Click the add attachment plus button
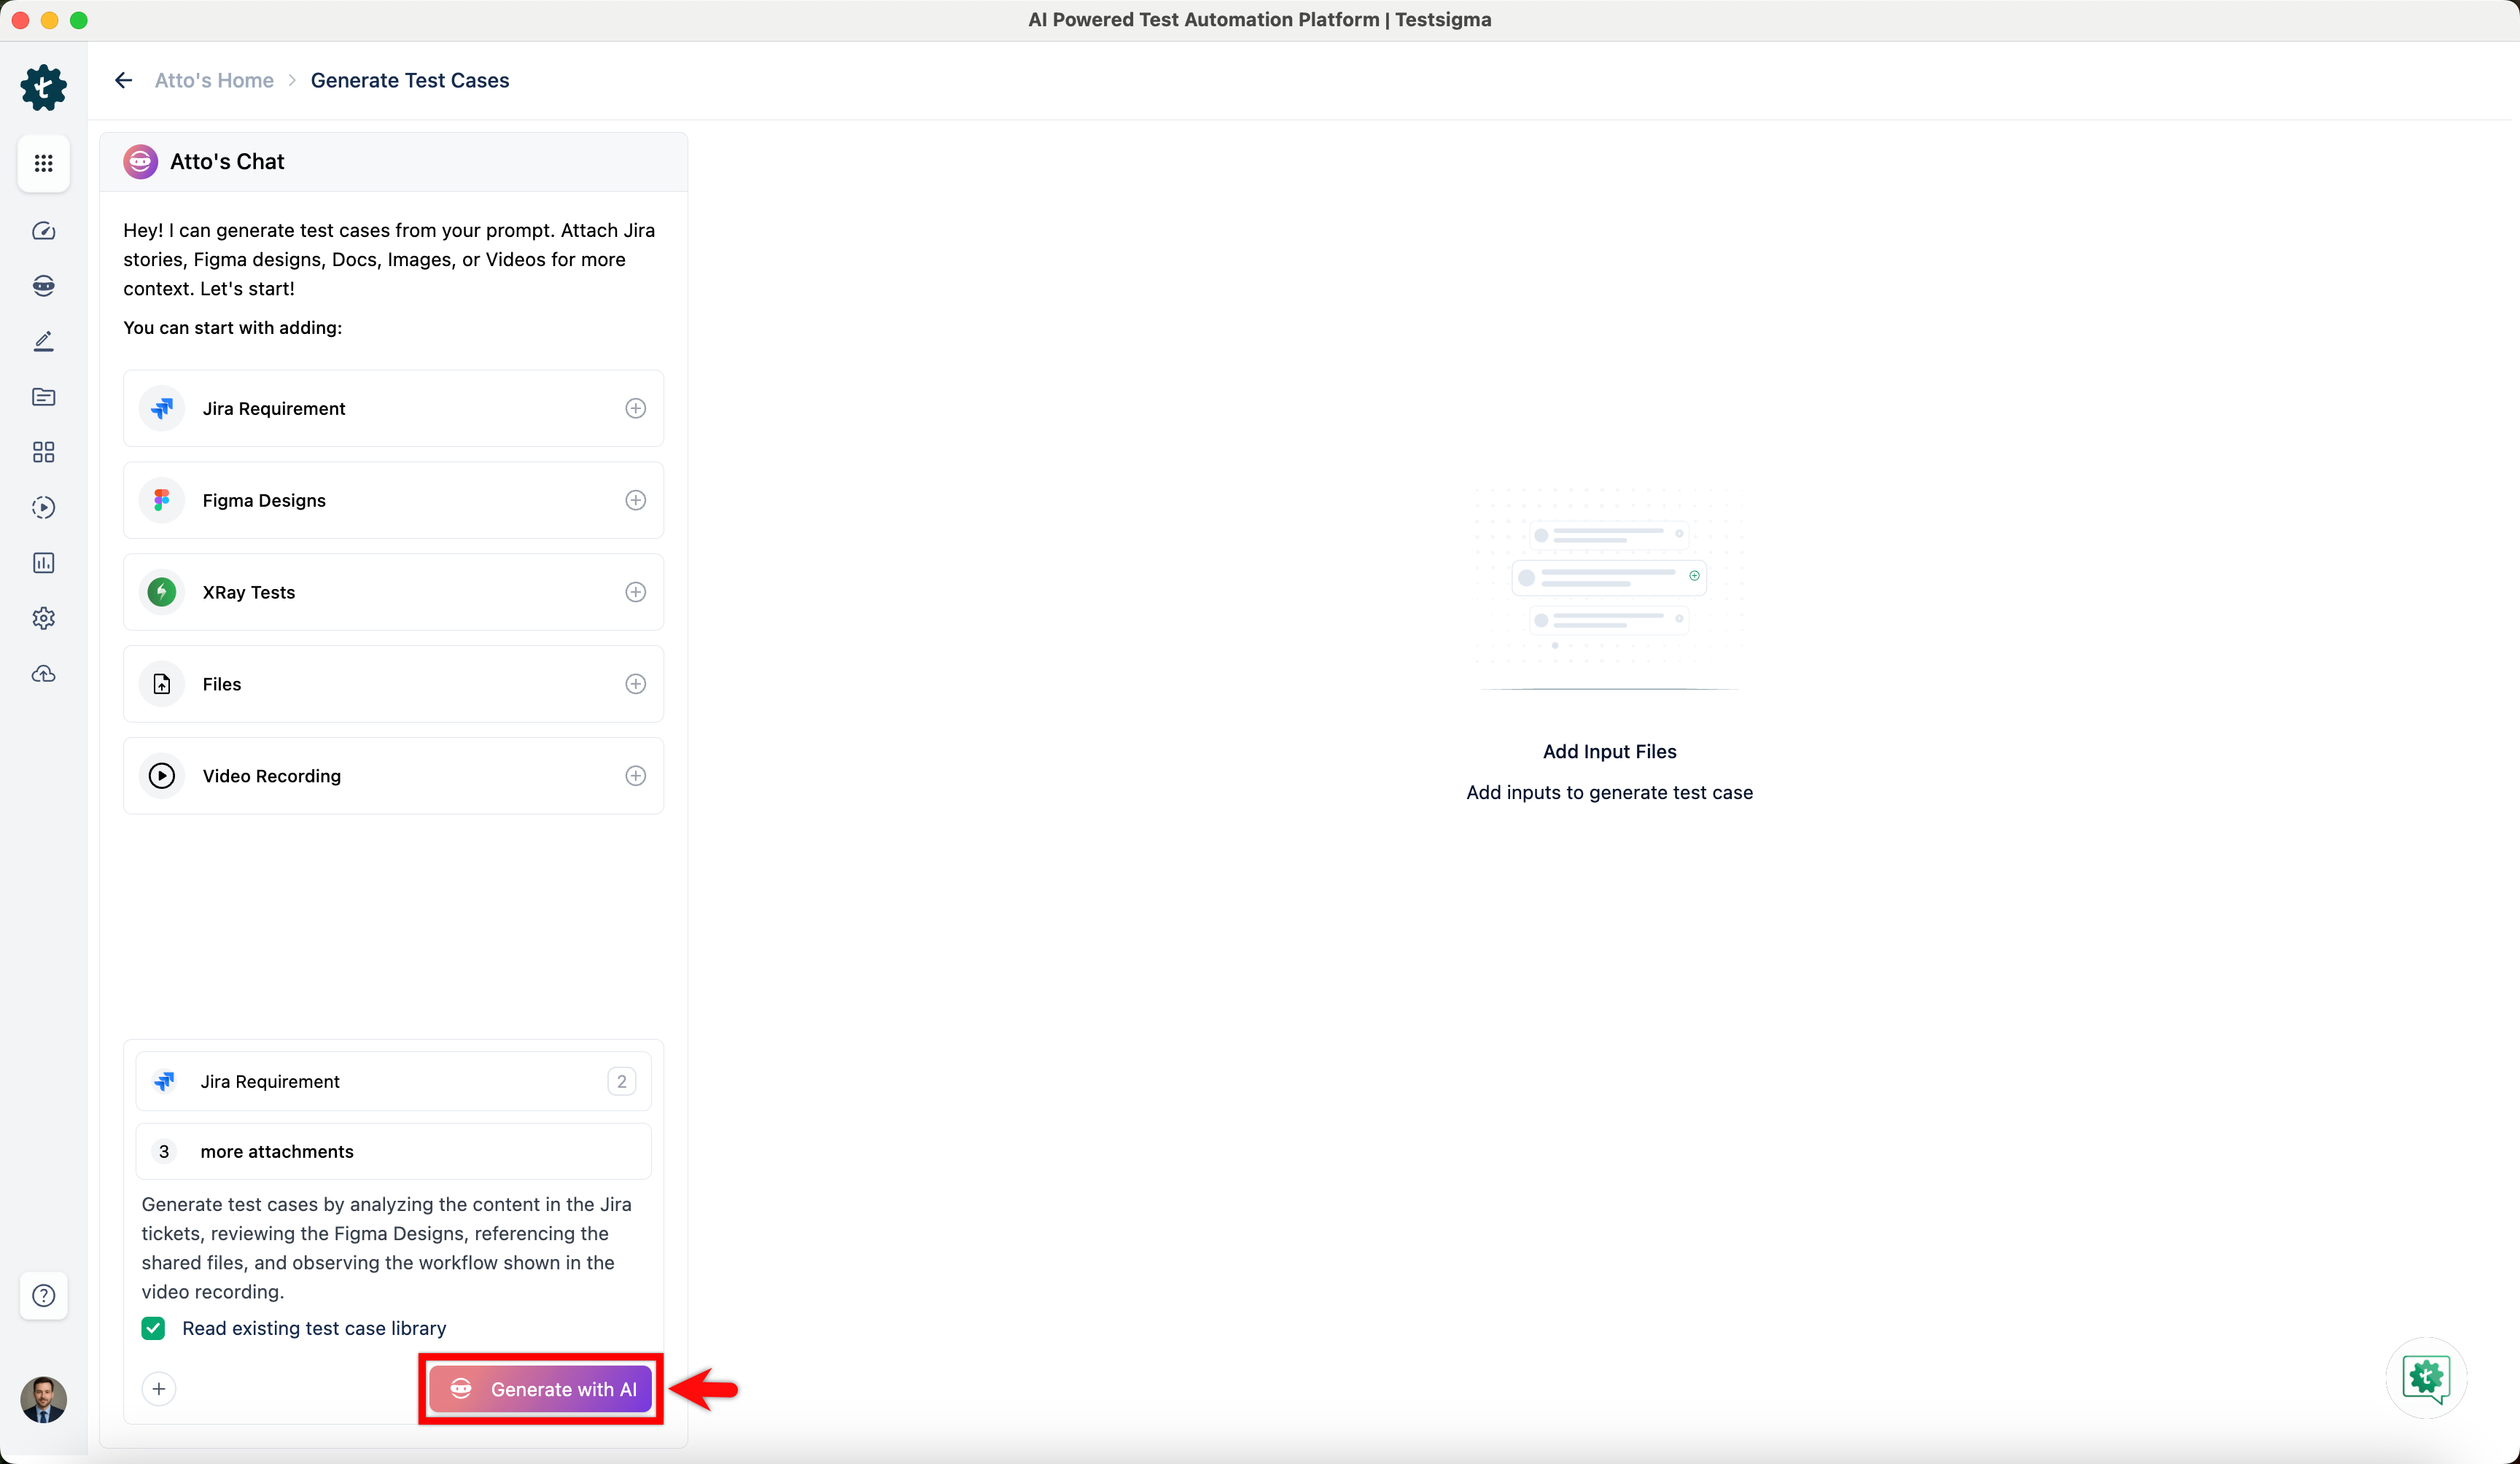2520x1464 pixels. (x=159, y=1389)
